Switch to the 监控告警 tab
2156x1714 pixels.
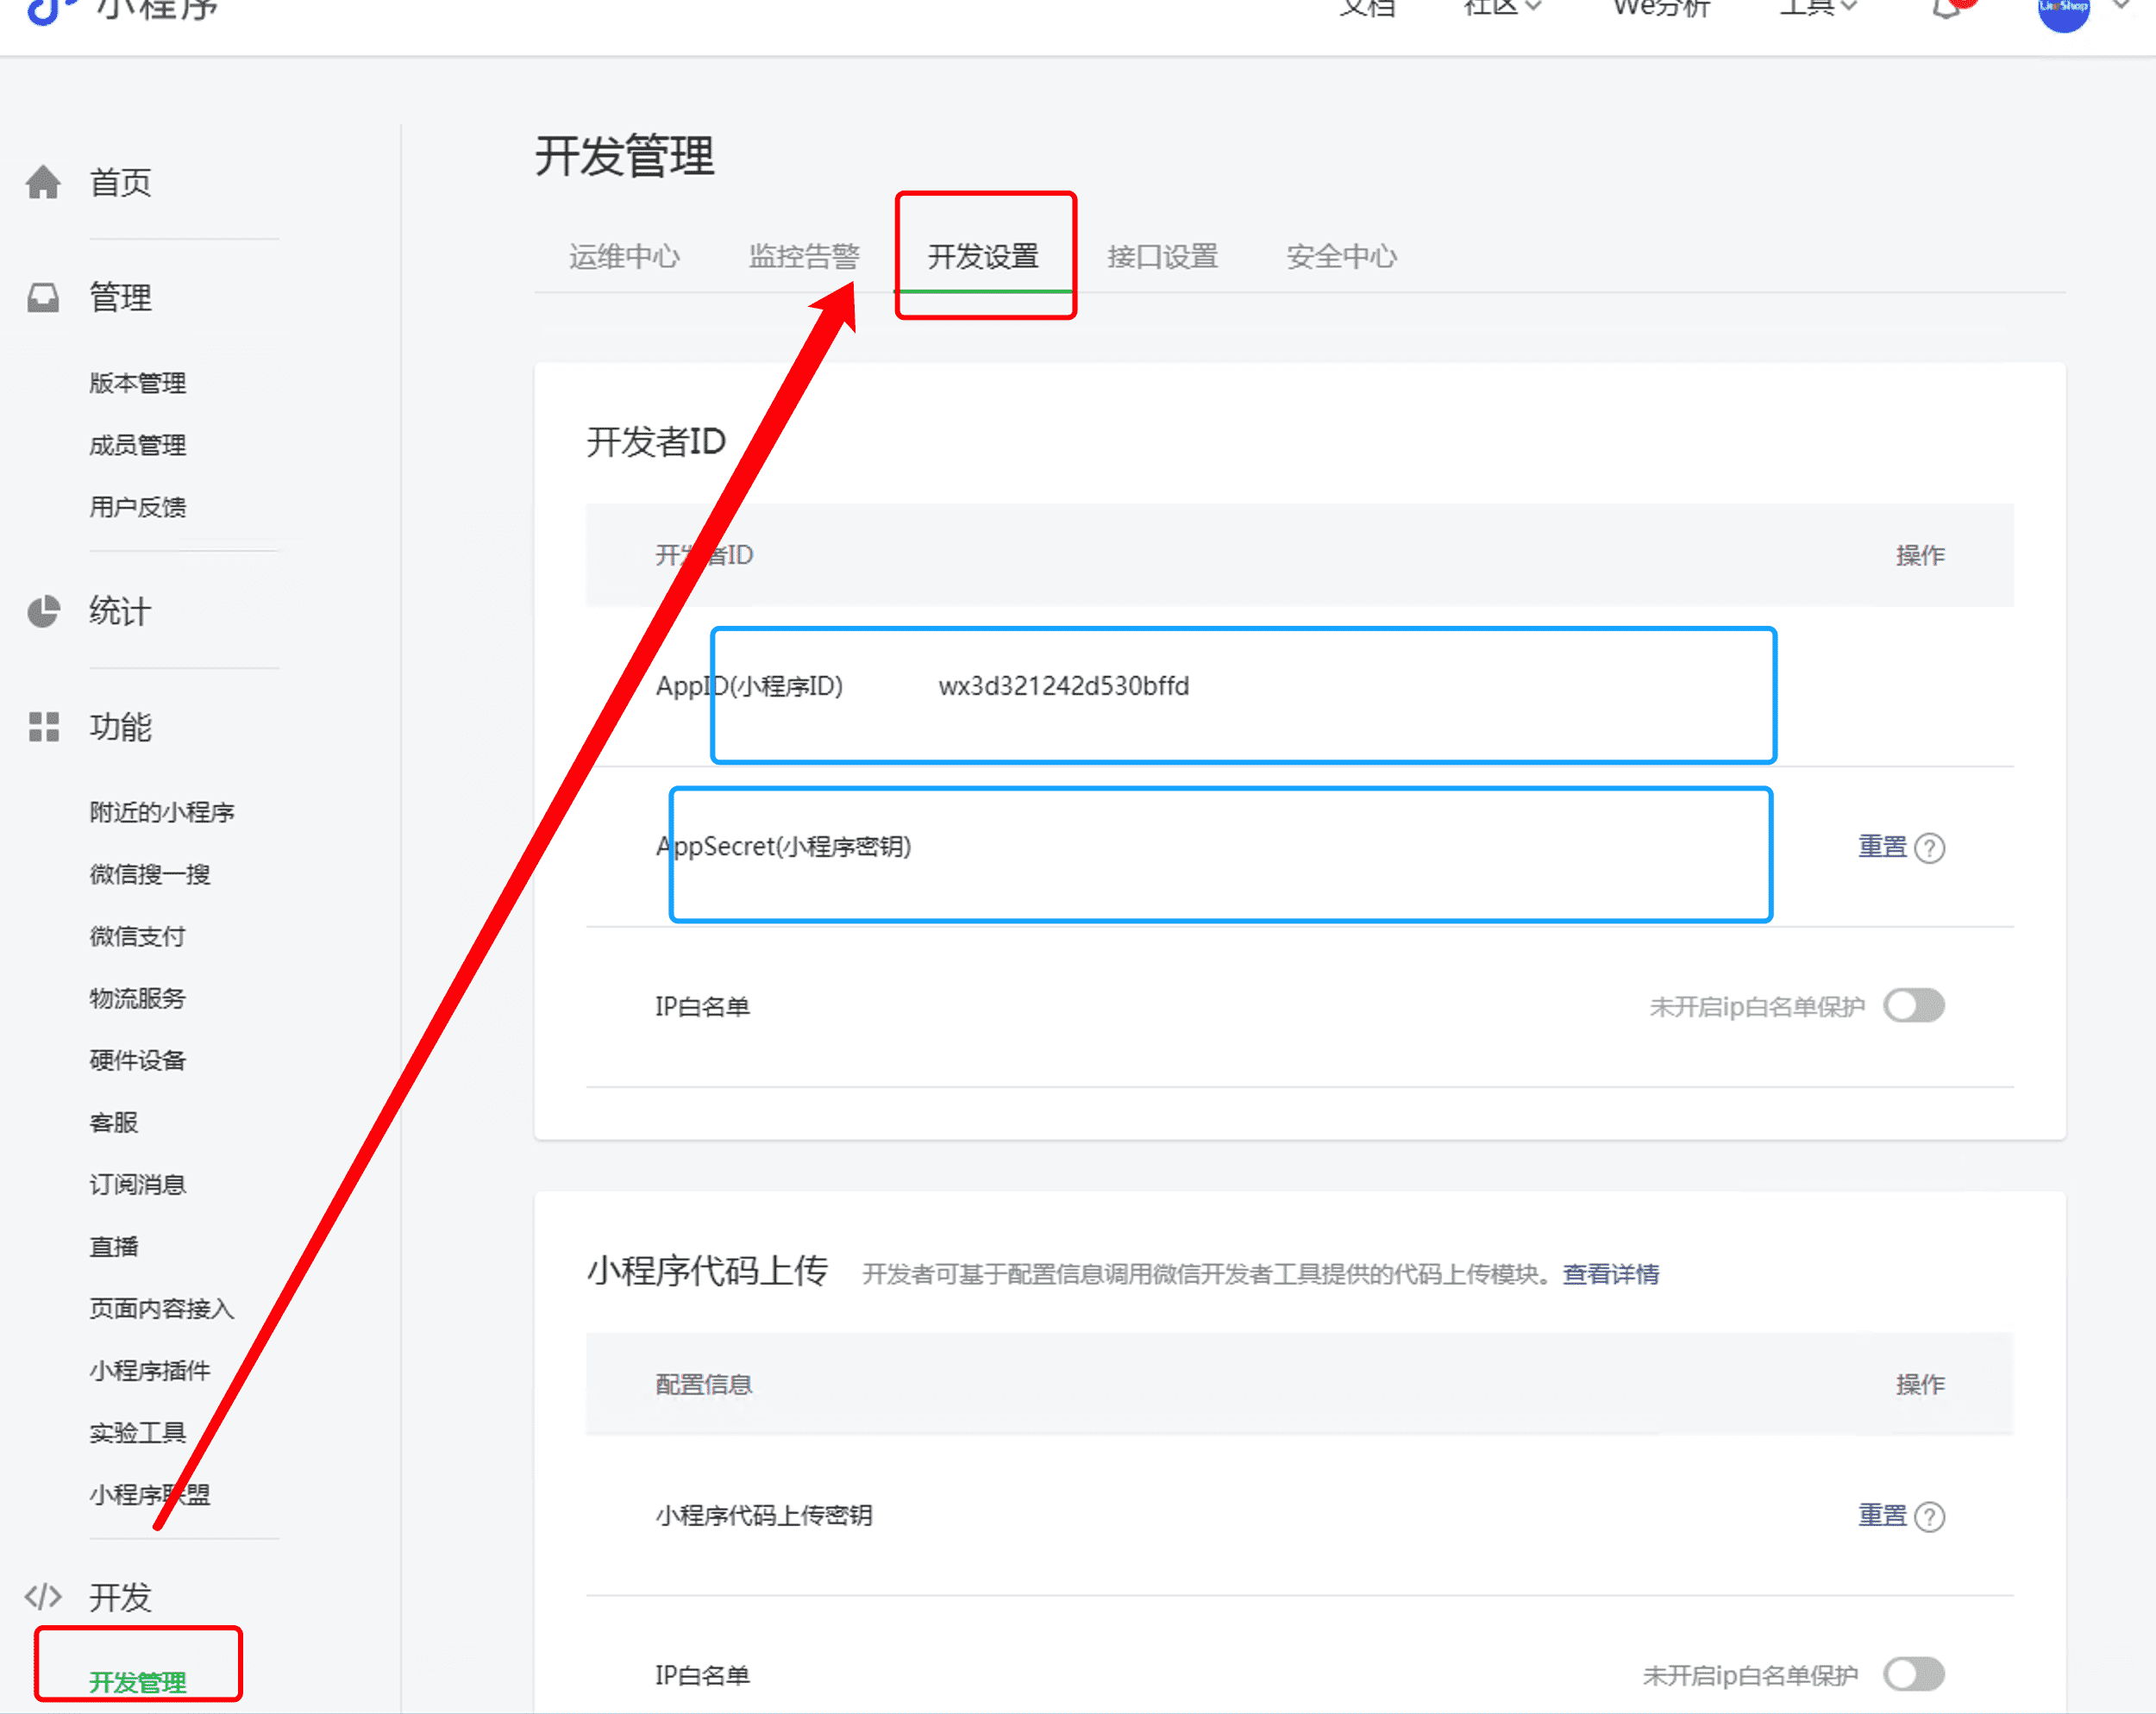click(x=804, y=257)
